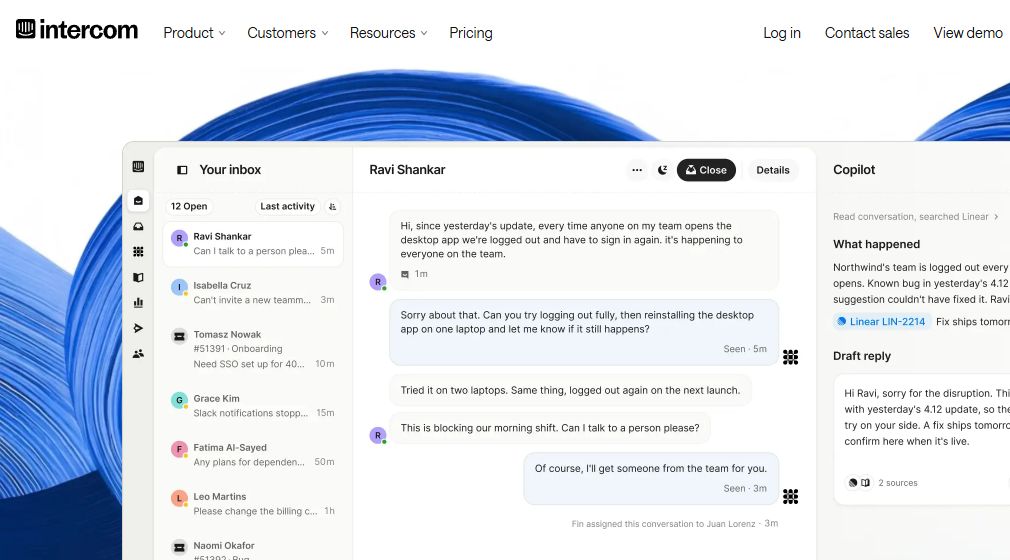Click View demo in header
1010x560 pixels.
(x=967, y=33)
